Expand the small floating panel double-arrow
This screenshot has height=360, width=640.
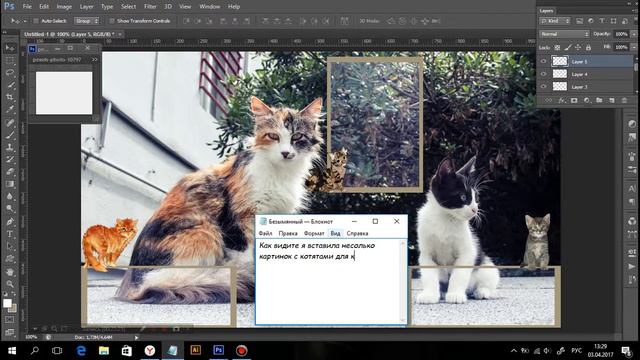[95, 60]
